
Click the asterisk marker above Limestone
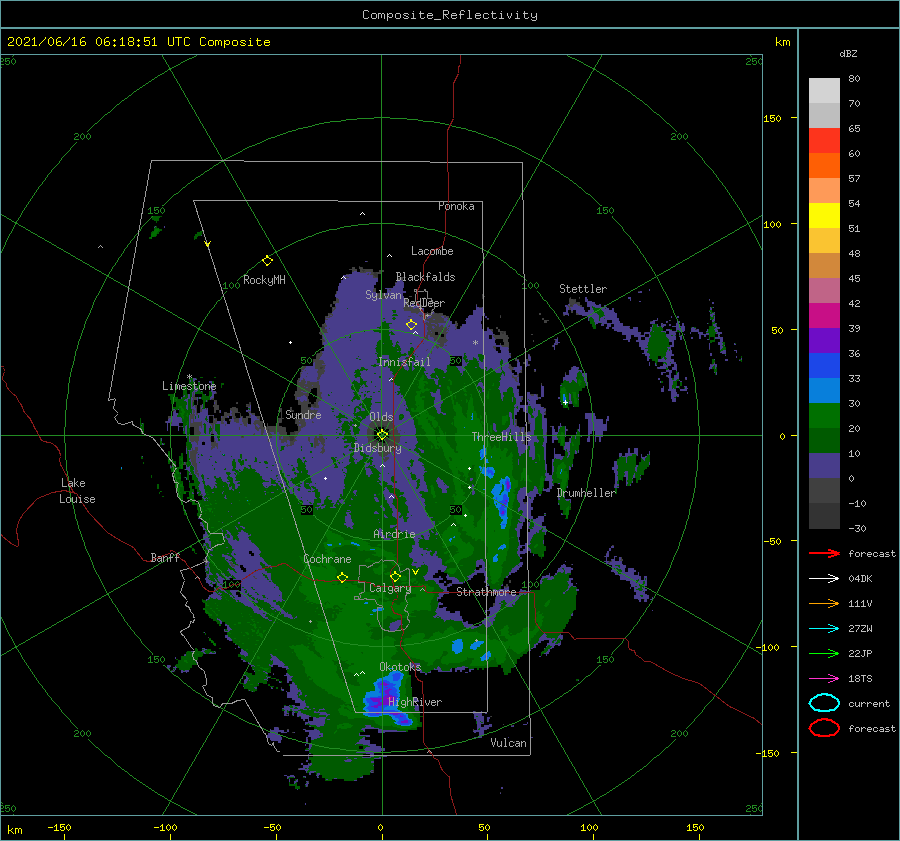click(x=189, y=378)
